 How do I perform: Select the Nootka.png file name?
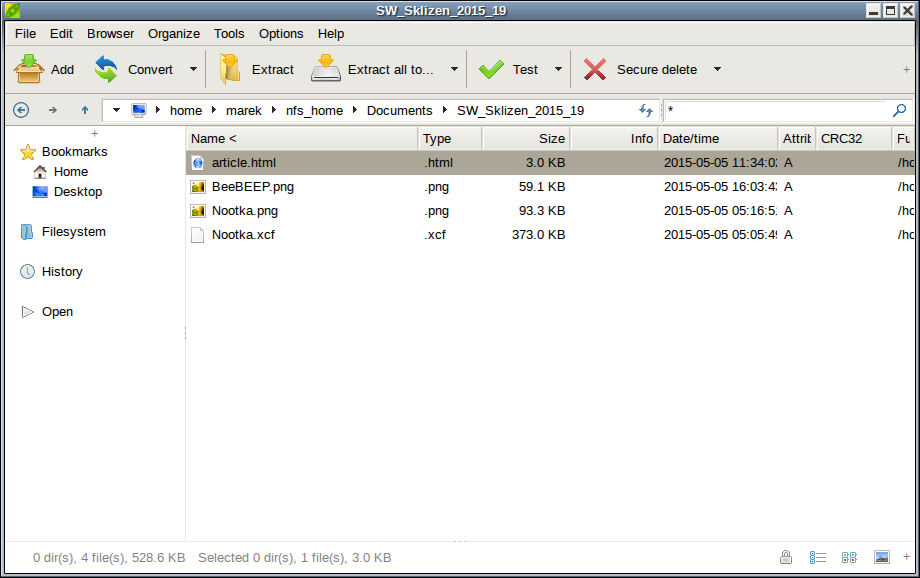(245, 211)
